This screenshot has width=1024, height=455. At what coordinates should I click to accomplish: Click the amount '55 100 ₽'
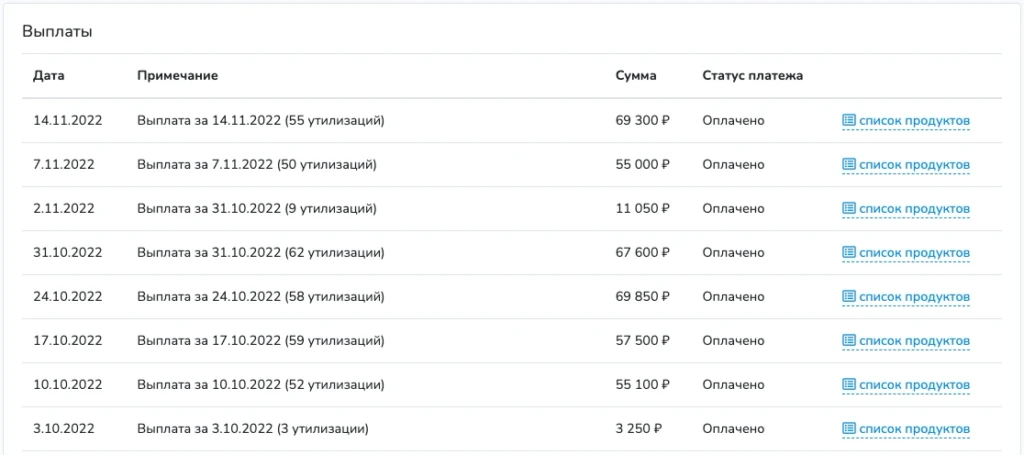pos(643,385)
